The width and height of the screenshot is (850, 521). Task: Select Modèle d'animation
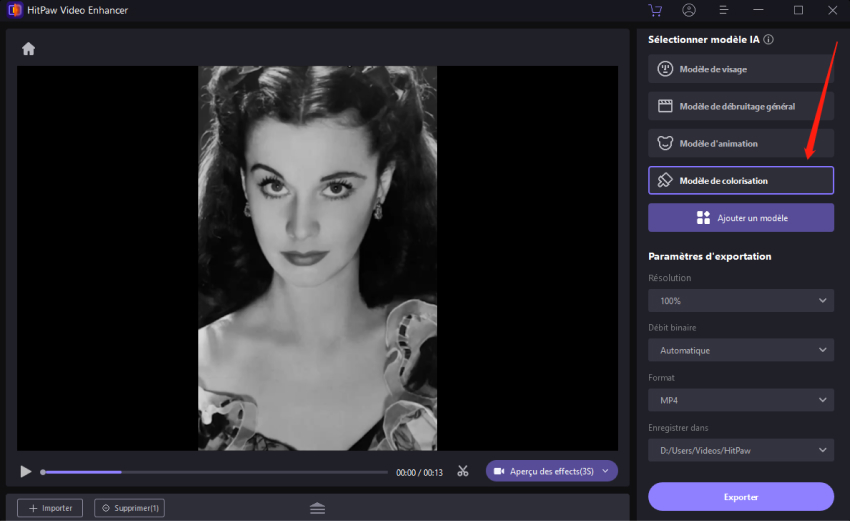pos(740,143)
